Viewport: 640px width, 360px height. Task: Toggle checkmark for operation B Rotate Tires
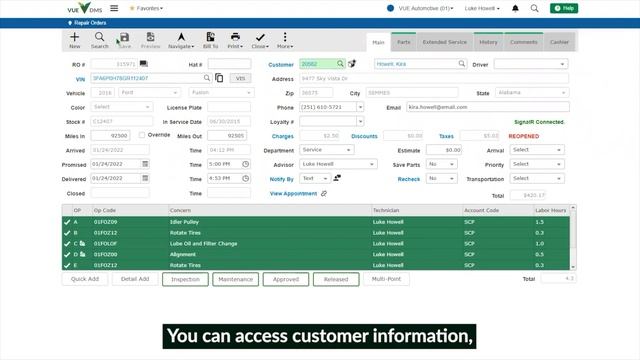67,233
